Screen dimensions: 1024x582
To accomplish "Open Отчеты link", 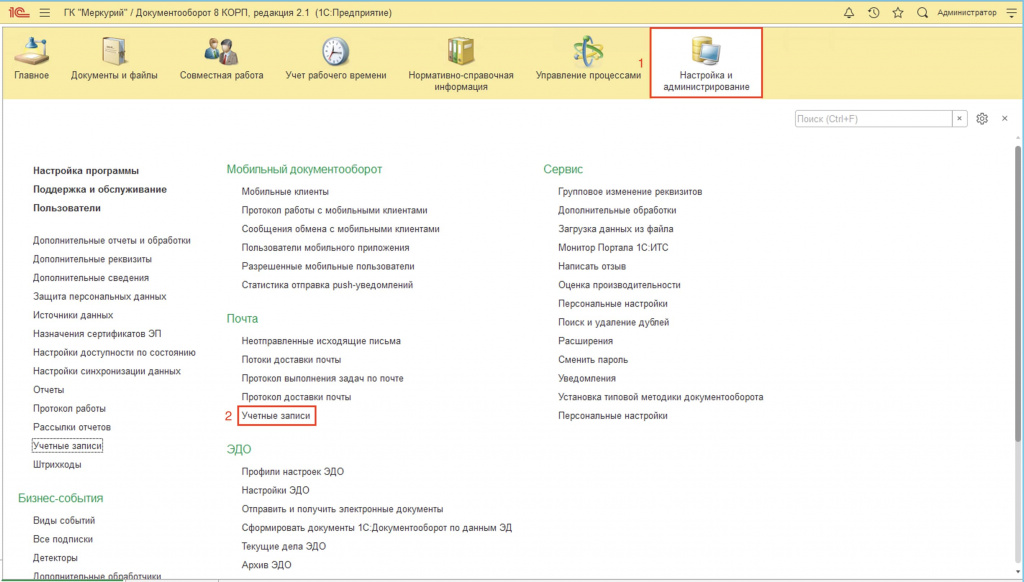I will click(48, 390).
